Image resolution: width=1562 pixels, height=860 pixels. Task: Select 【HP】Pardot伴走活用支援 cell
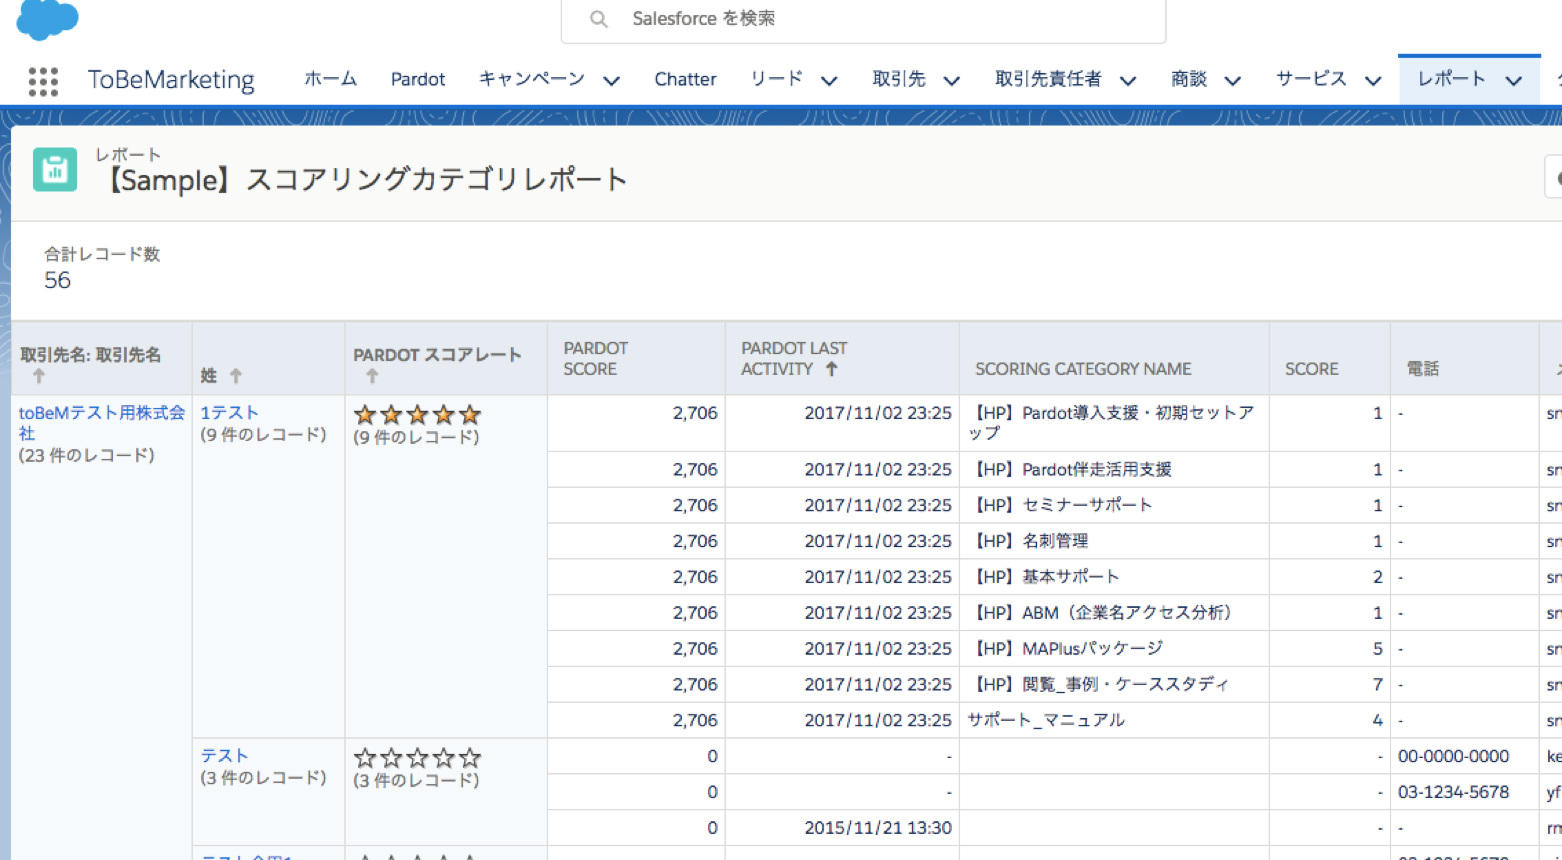pos(1114,469)
